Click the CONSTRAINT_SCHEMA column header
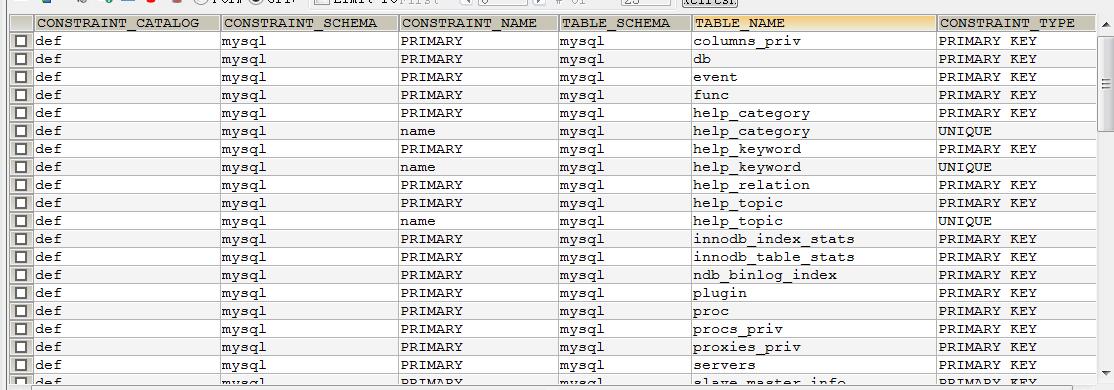Viewport: 1114px width, 390px height. [309, 23]
